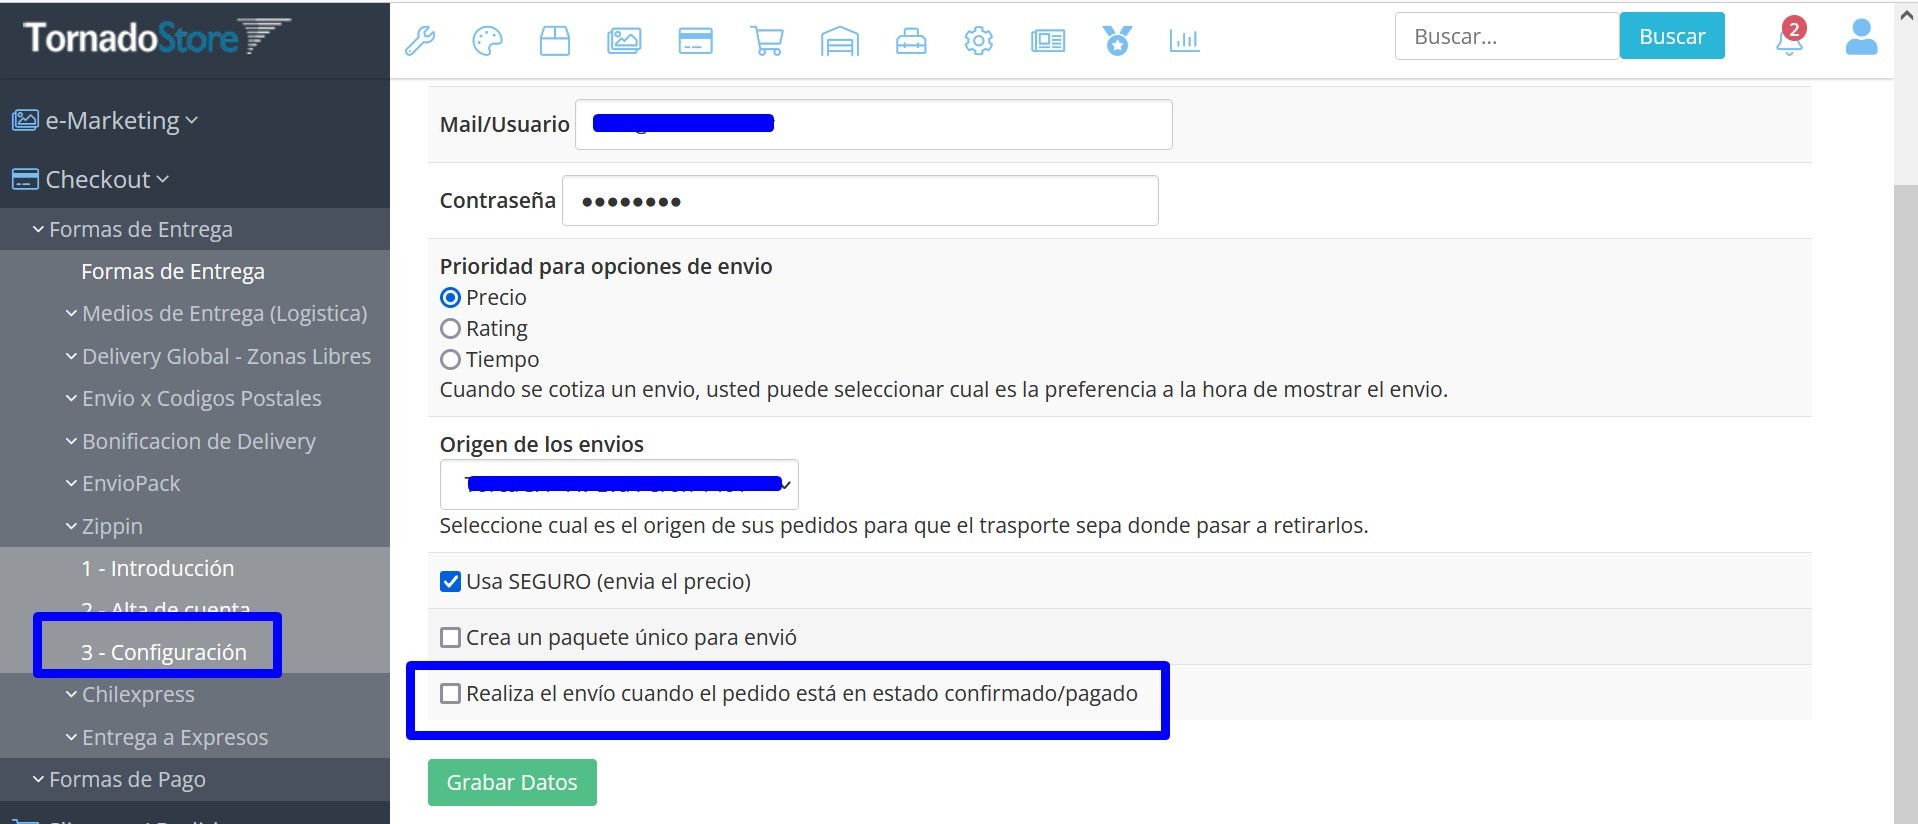The image size is (1918, 824).
Task: Click the Grabar Datos button
Action: tap(512, 782)
